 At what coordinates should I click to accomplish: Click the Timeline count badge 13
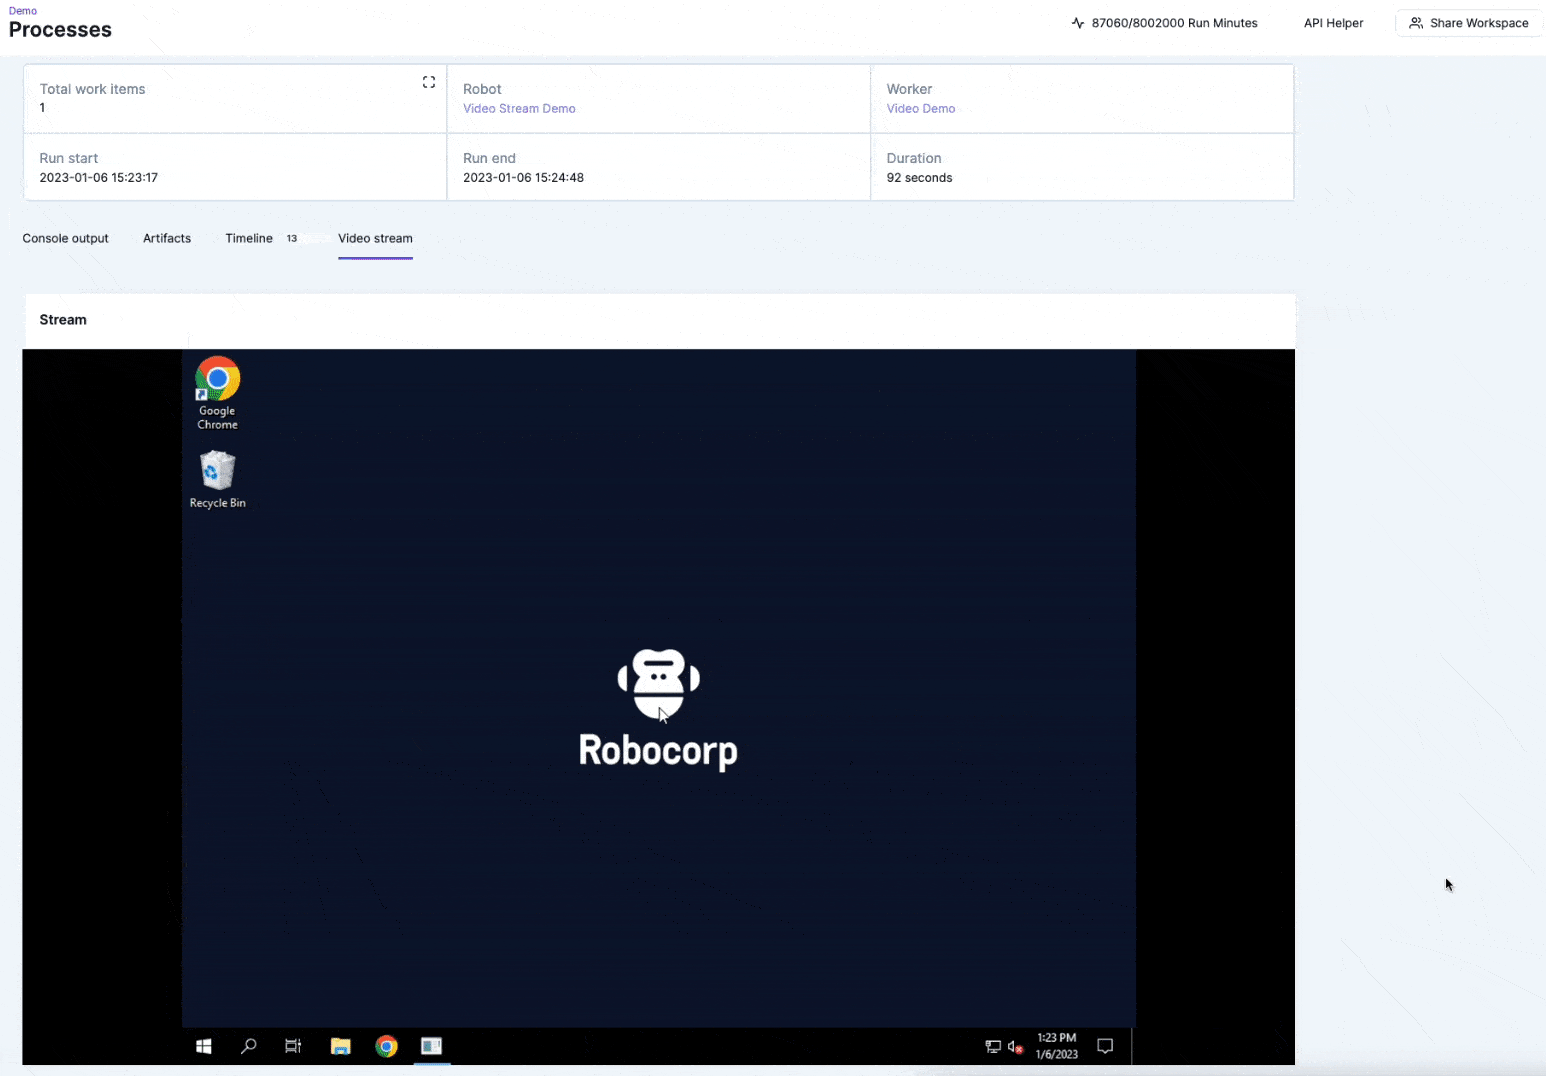pos(292,238)
